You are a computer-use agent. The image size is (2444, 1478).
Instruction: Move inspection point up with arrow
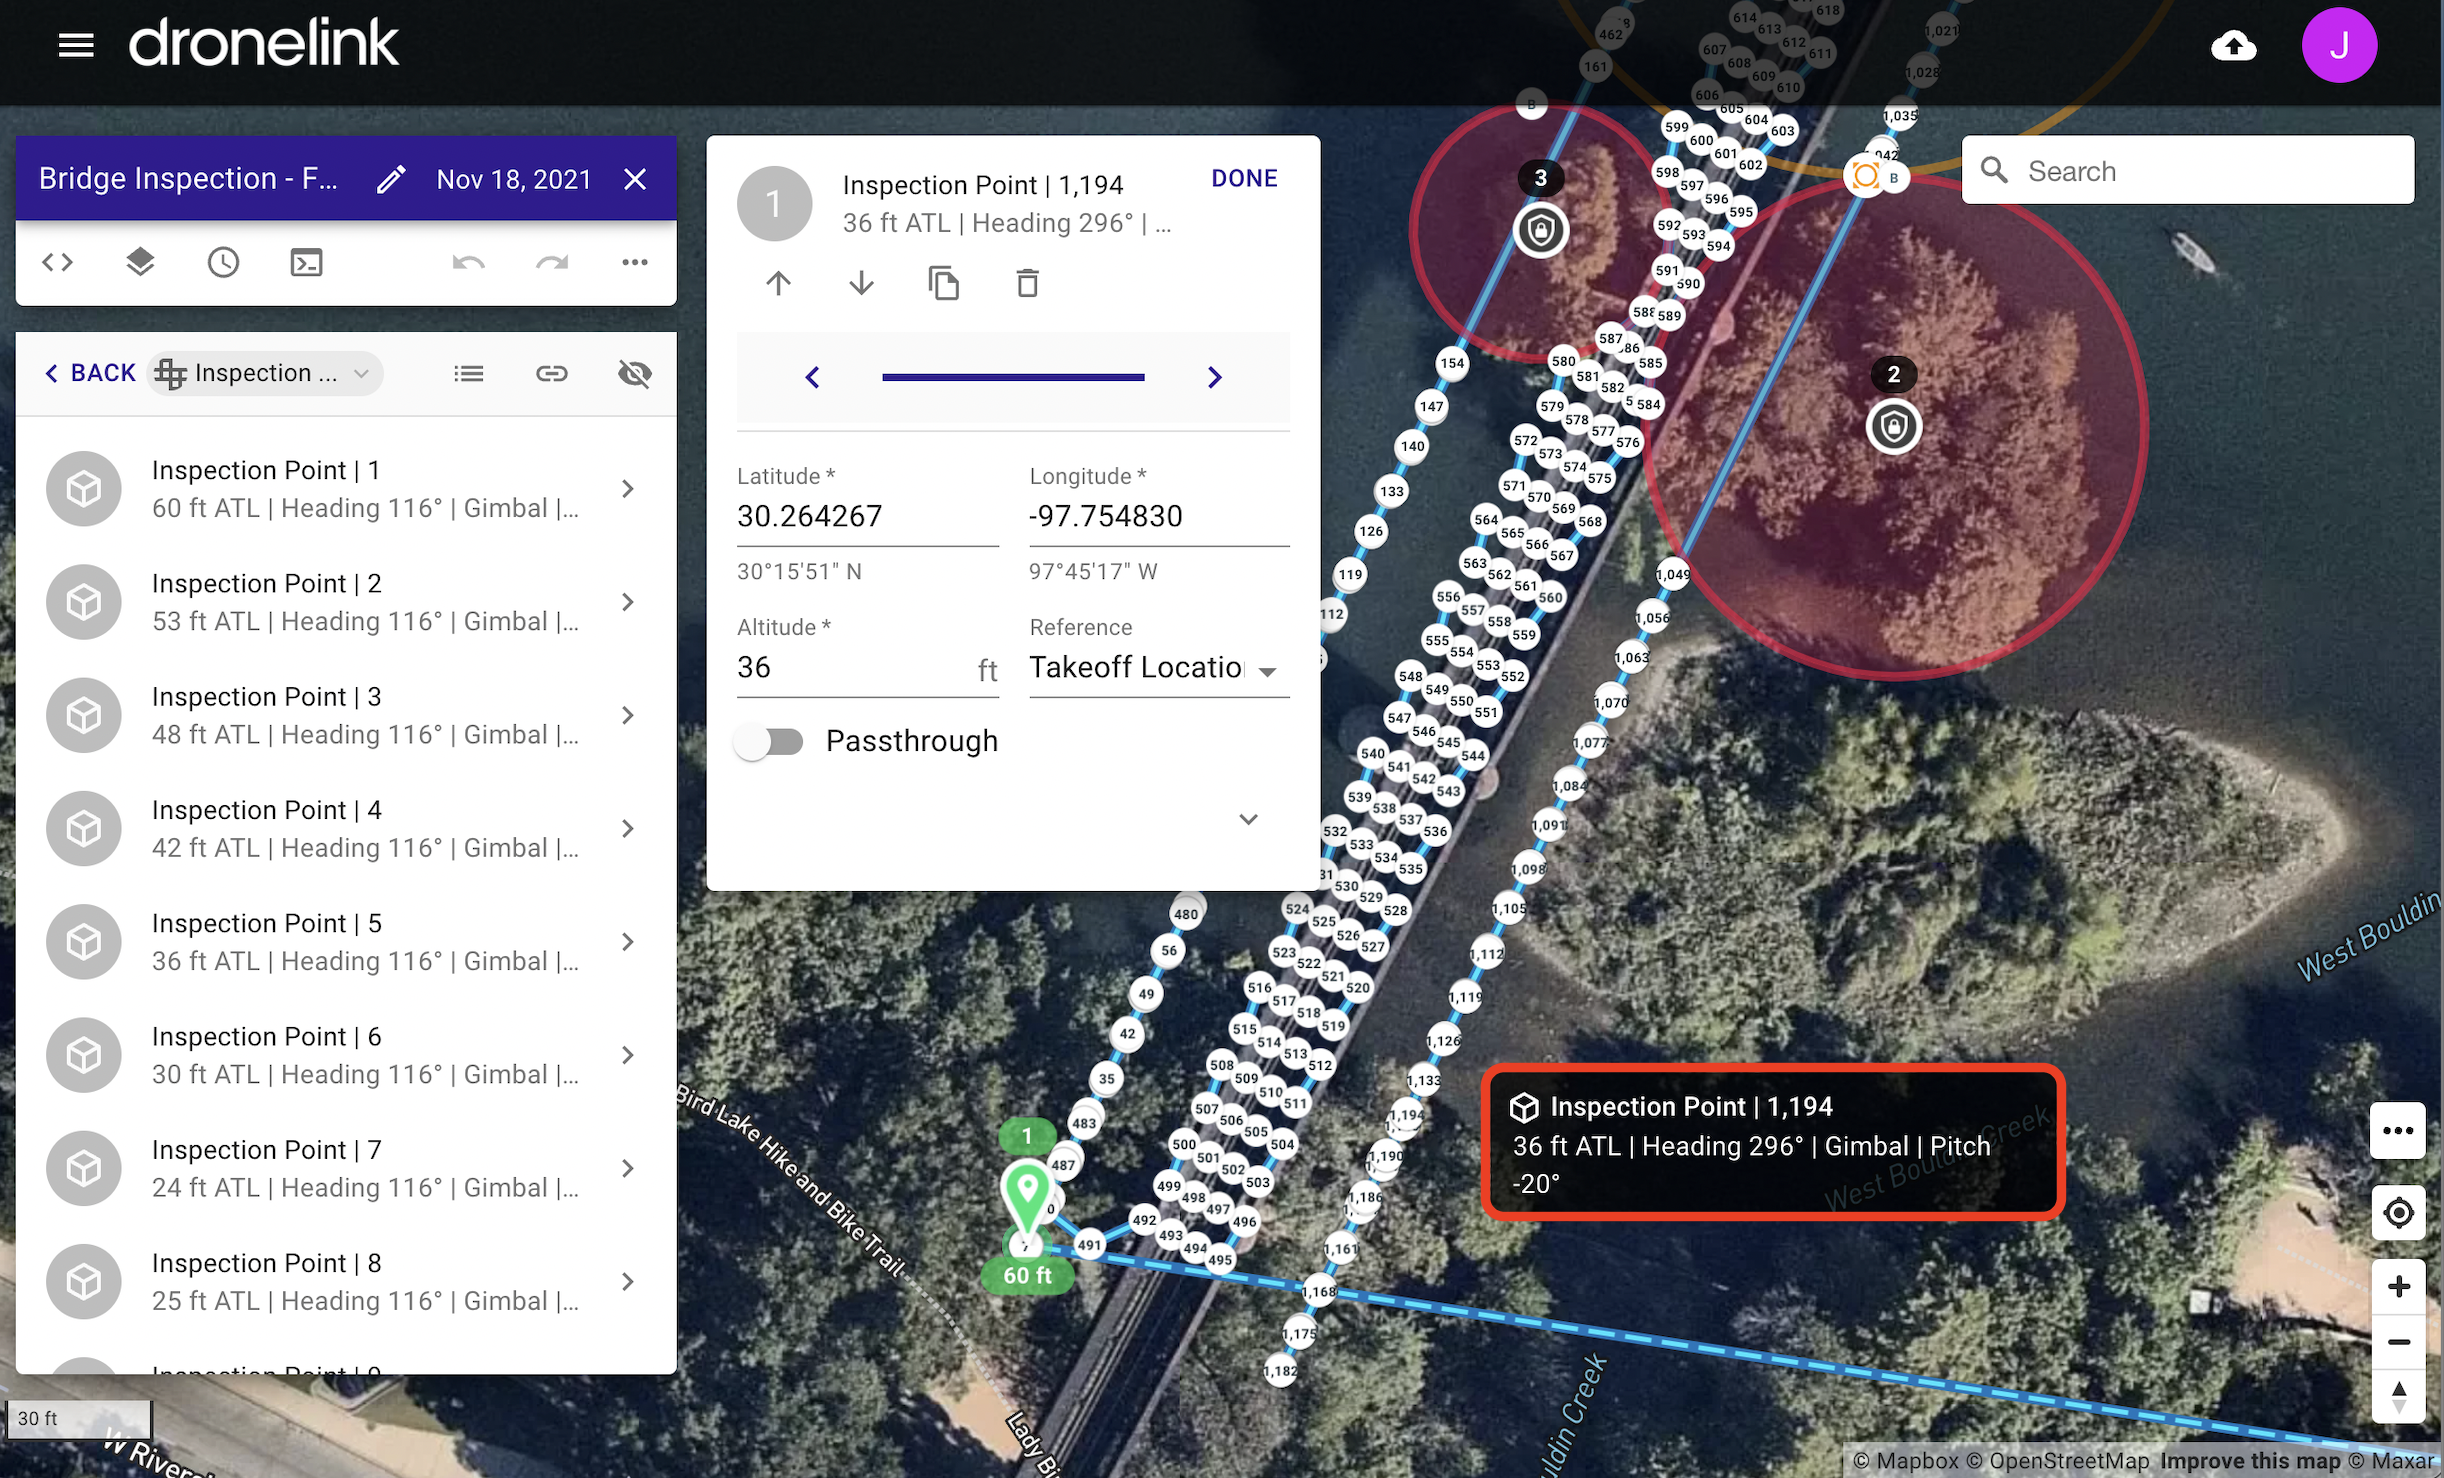(778, 284)
